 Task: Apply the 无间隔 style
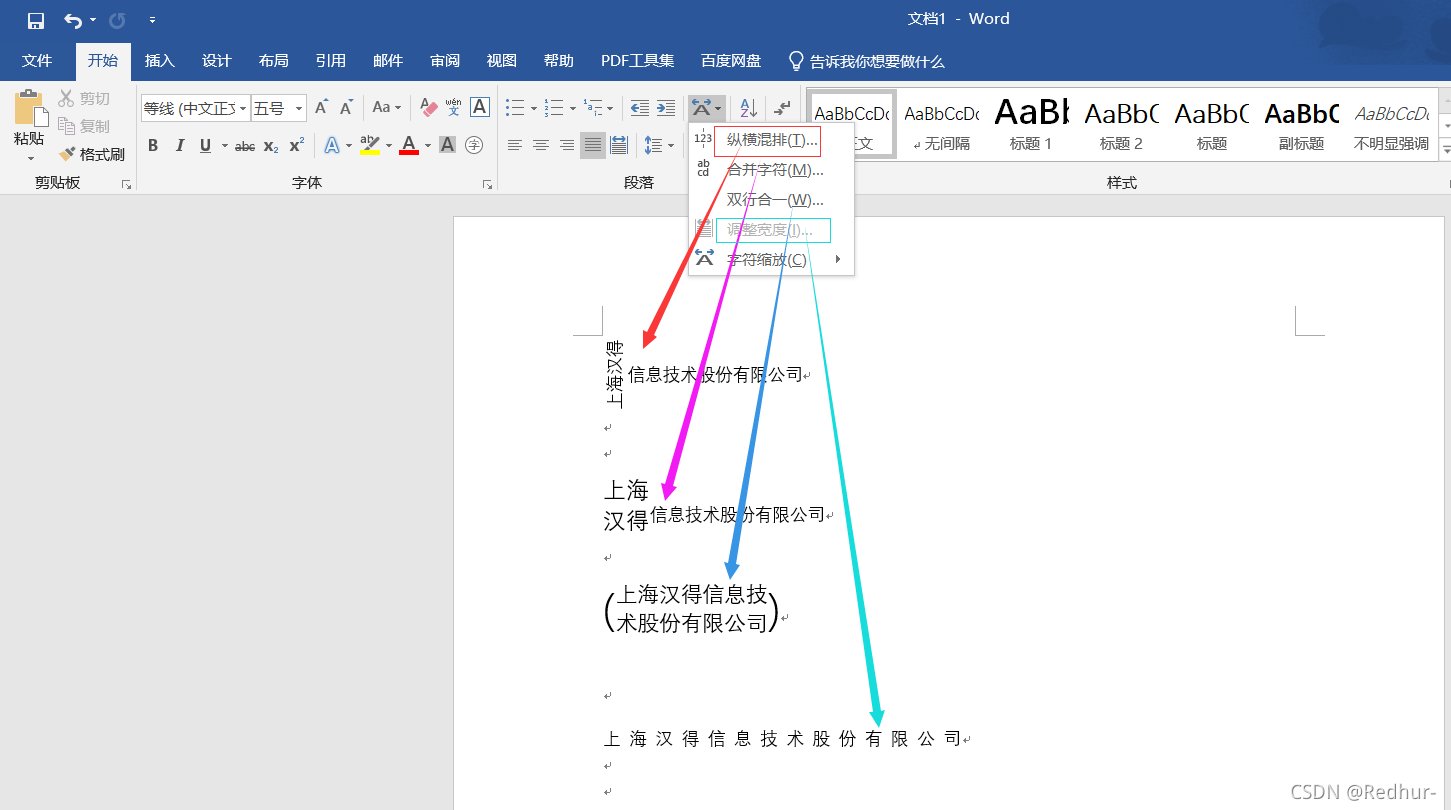coord(942,123)
